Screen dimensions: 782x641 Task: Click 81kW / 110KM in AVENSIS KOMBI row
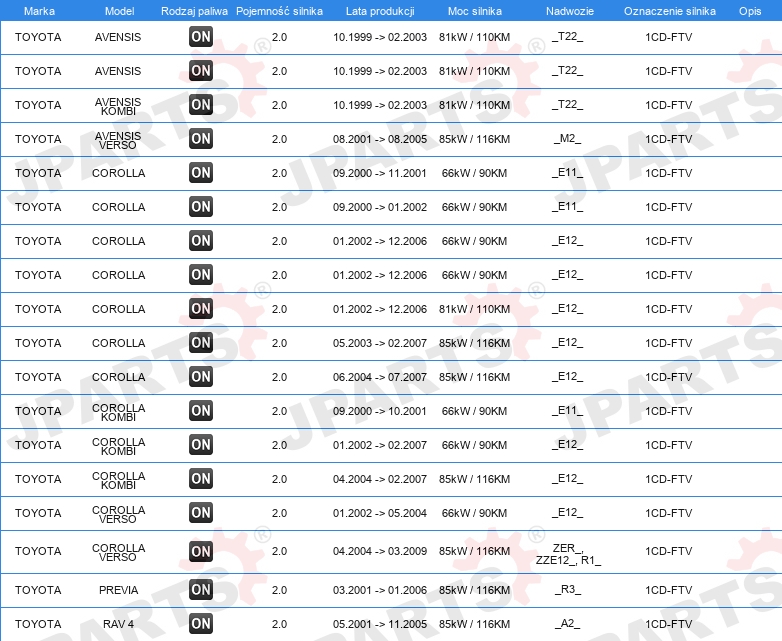(x=474, y=105)
